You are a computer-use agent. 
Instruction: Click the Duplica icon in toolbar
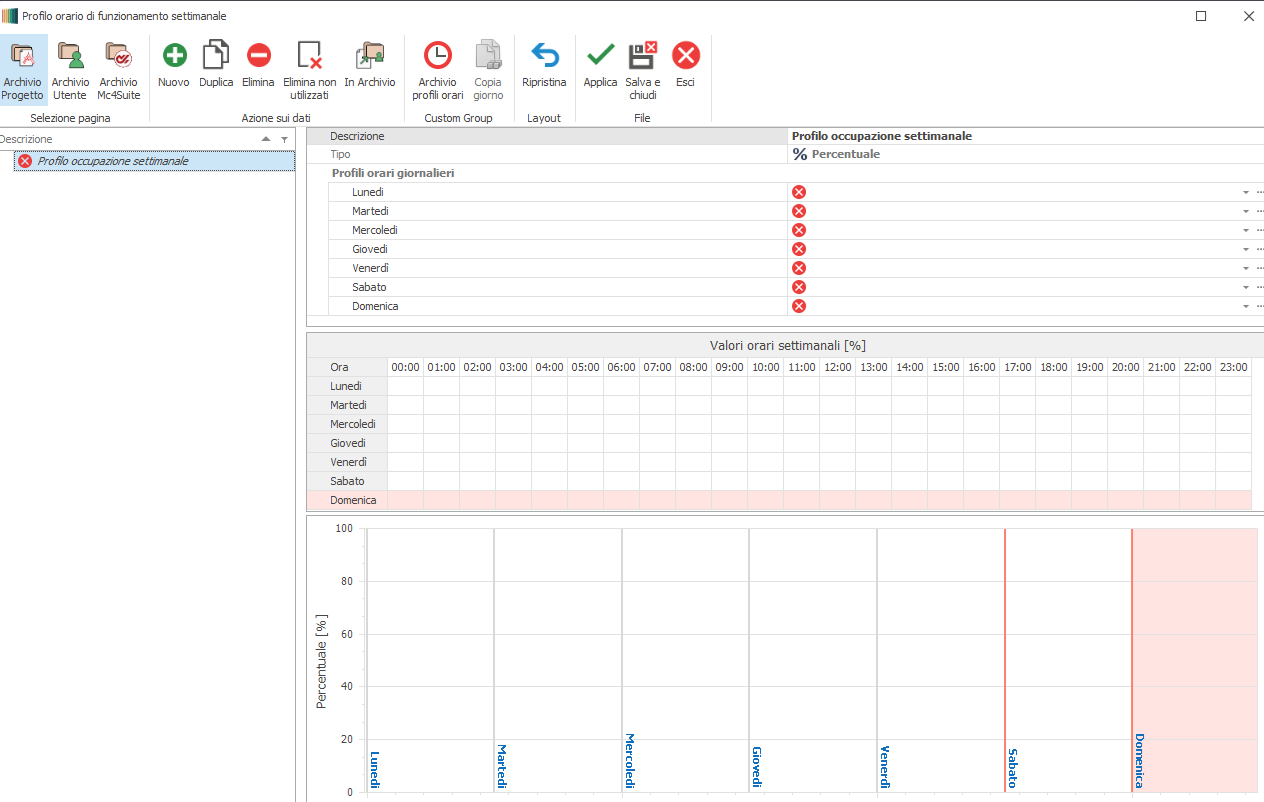216,56
